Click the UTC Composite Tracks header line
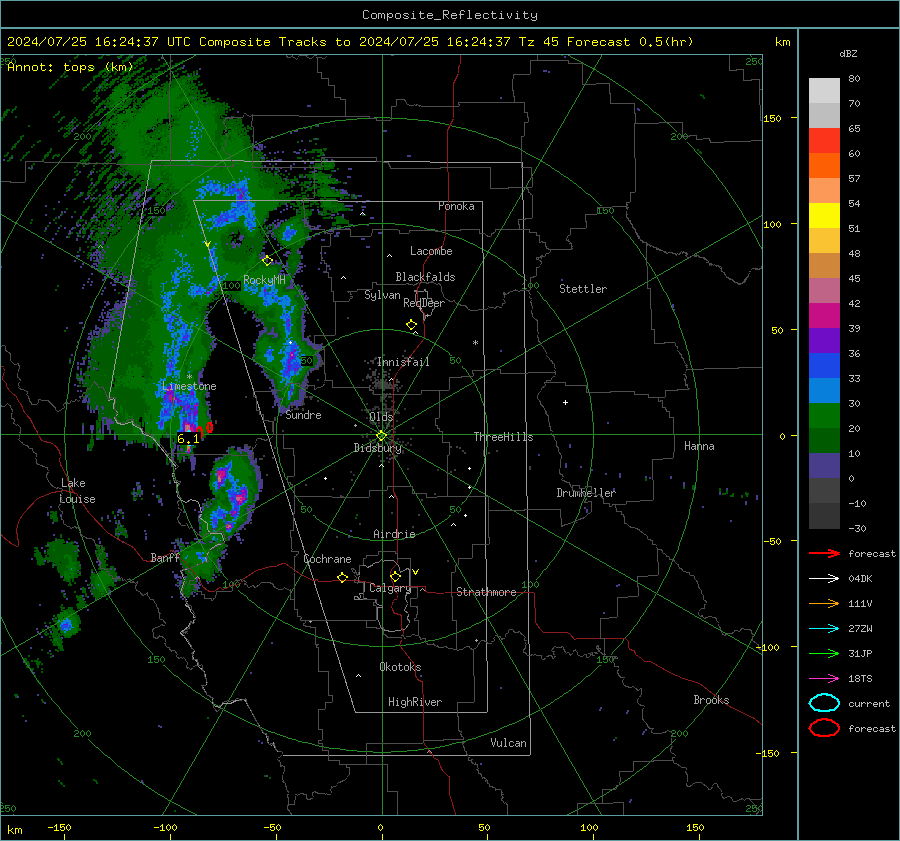Screen dimensions: 900x841 click(350, 42)
